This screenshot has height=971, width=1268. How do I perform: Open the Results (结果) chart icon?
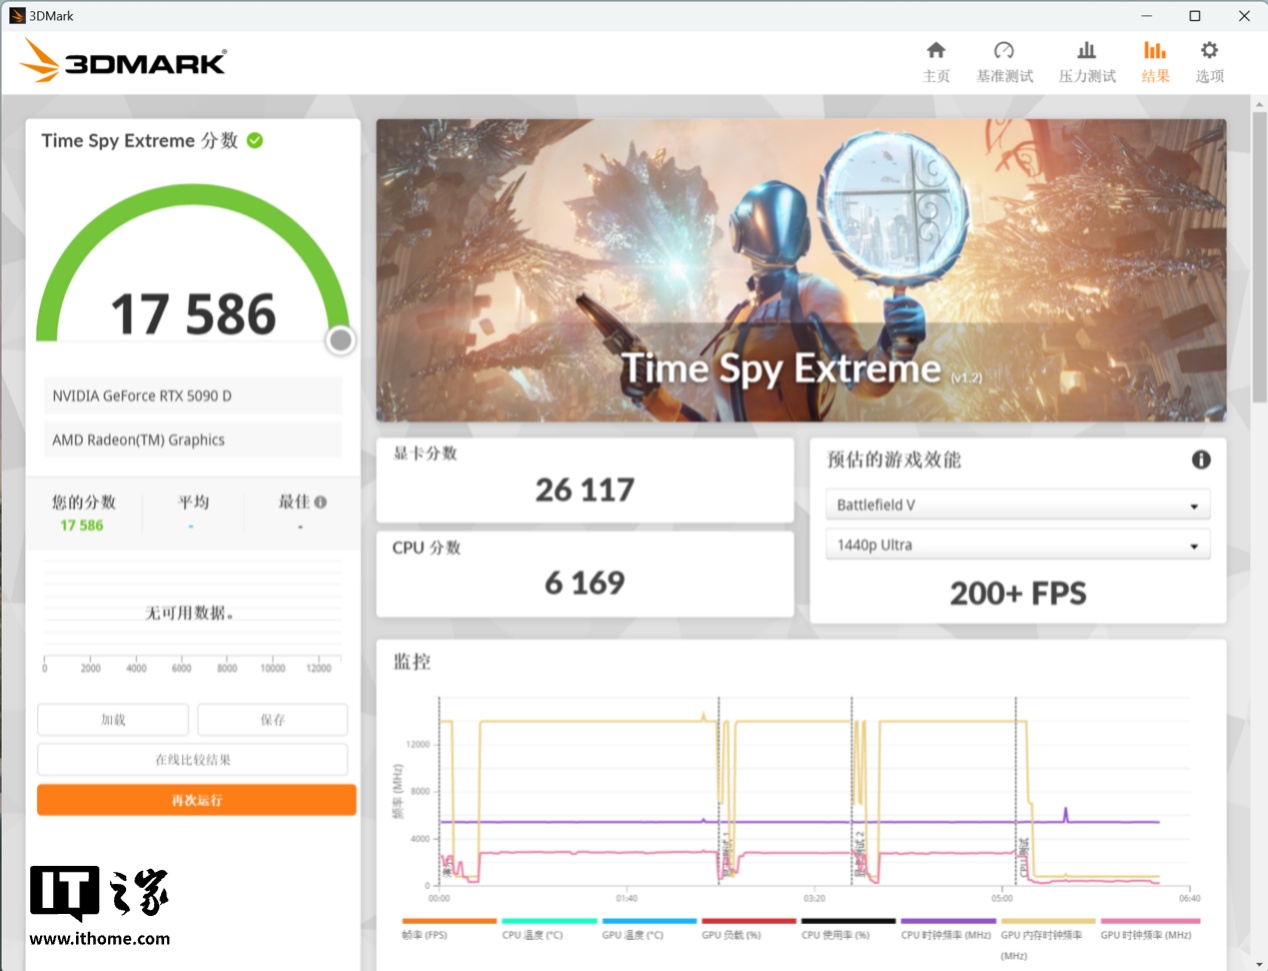point(1155,51)
